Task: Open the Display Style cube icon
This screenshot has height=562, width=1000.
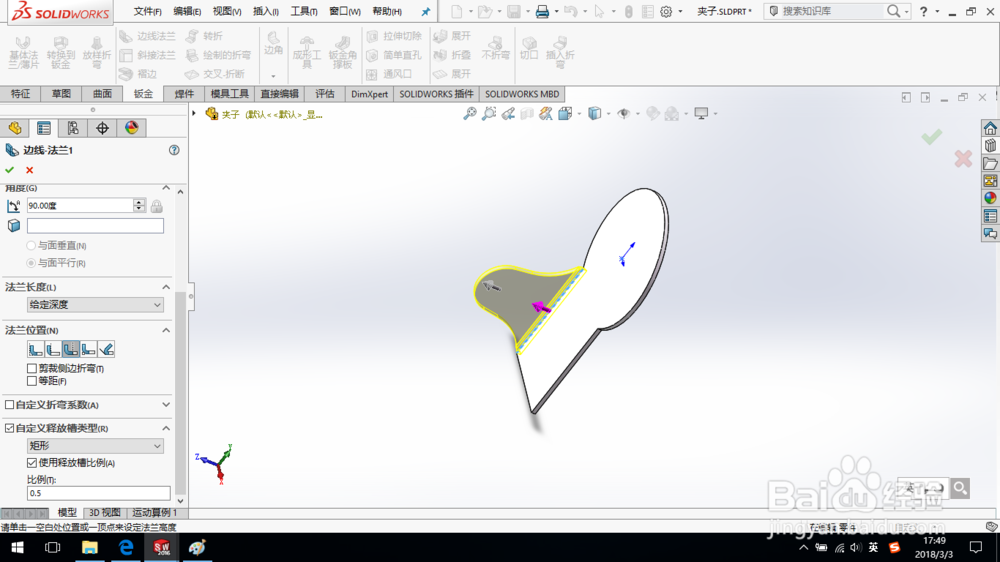Action: 594,114
